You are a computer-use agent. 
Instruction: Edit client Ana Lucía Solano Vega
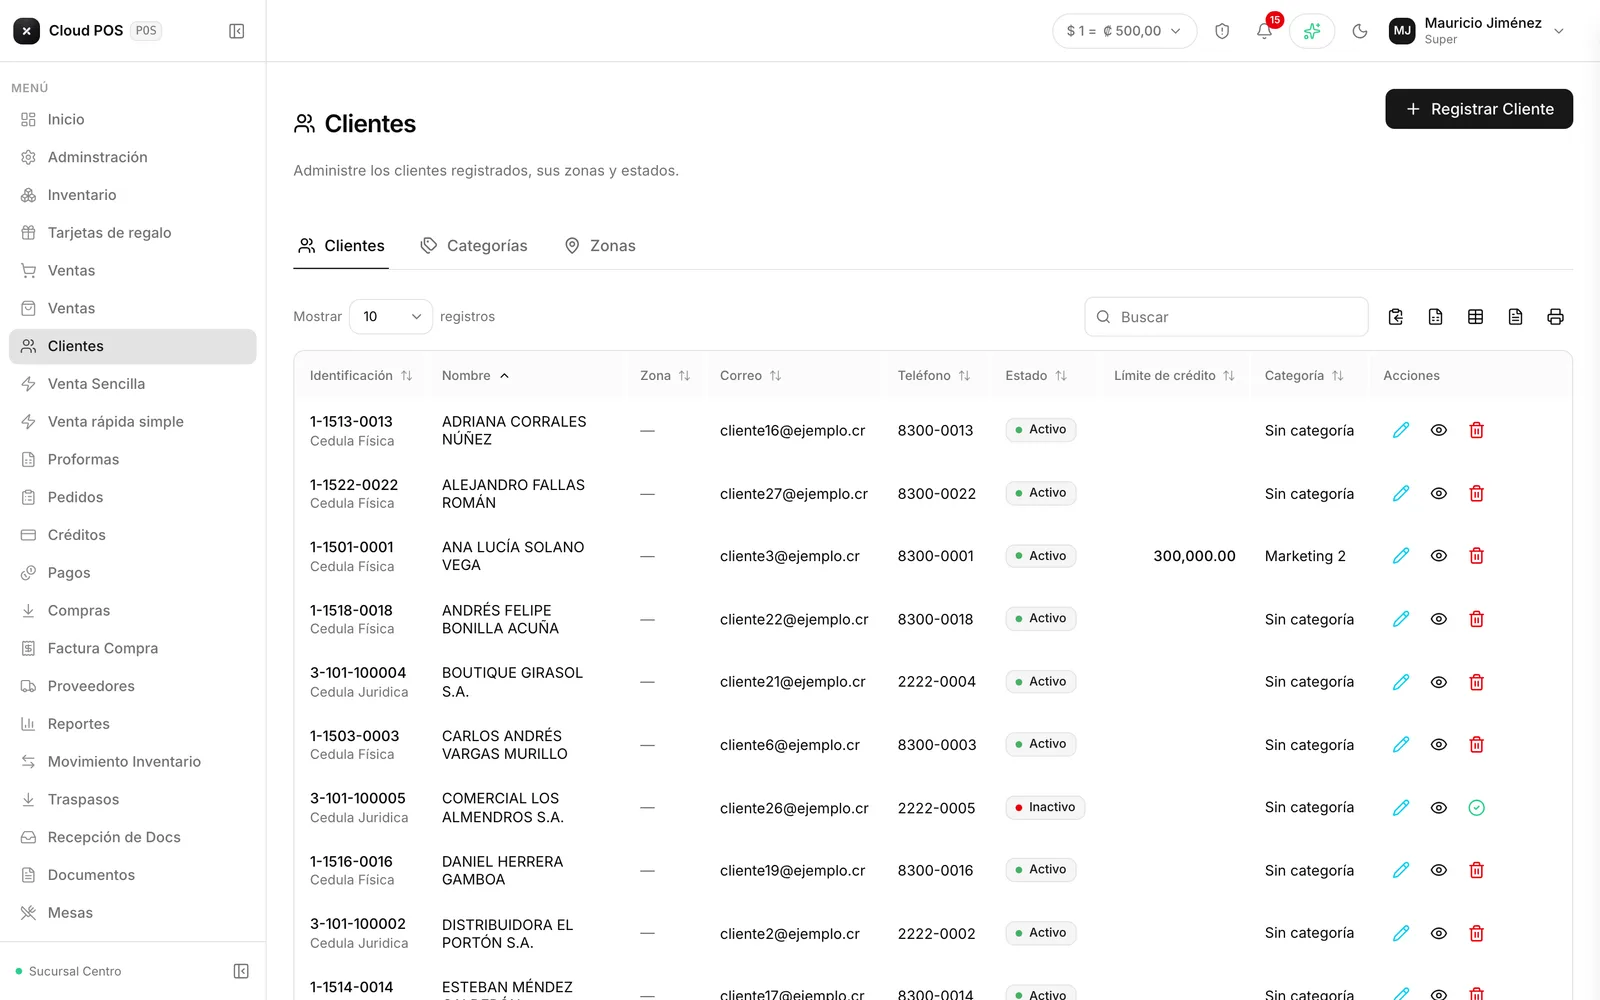[1401, 556]
